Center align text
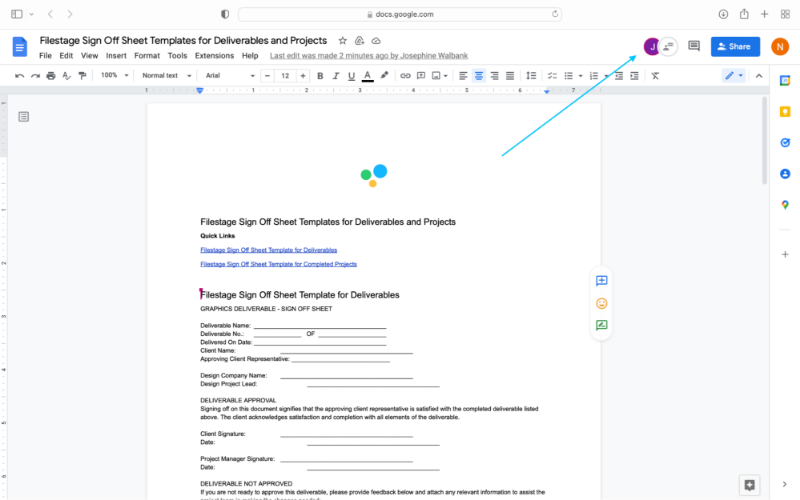Image resolution: width=800 pixels, height=500 pixels. pos(479,76)
